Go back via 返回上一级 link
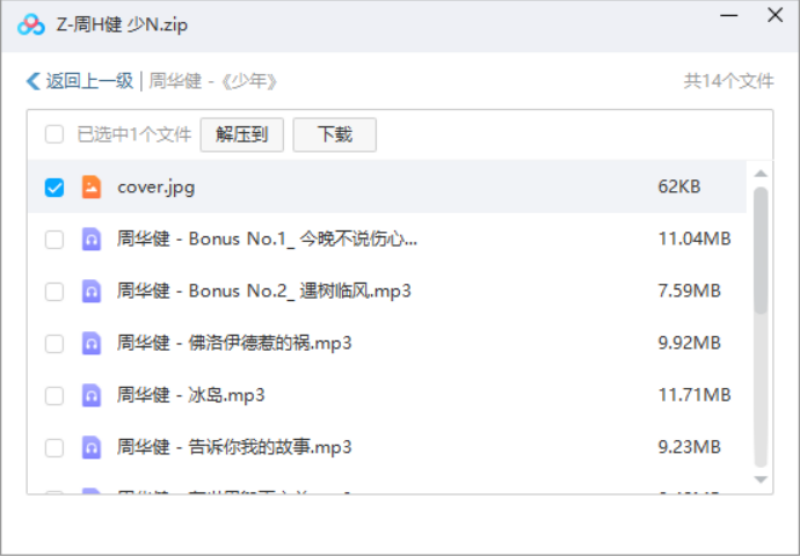The width and height of the screenshot is (800, 557). click(x=88, y=82)
